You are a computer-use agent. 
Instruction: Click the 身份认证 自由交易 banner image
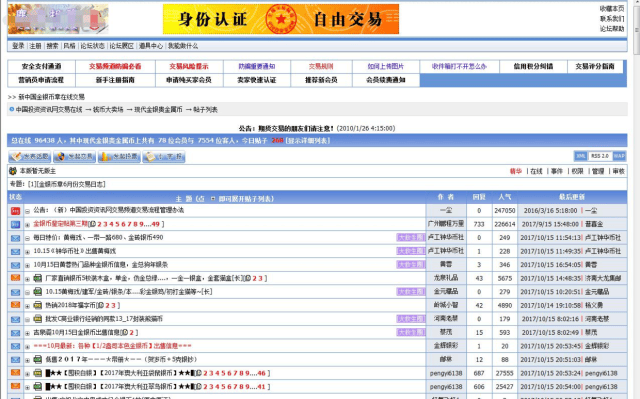(281, 19)
